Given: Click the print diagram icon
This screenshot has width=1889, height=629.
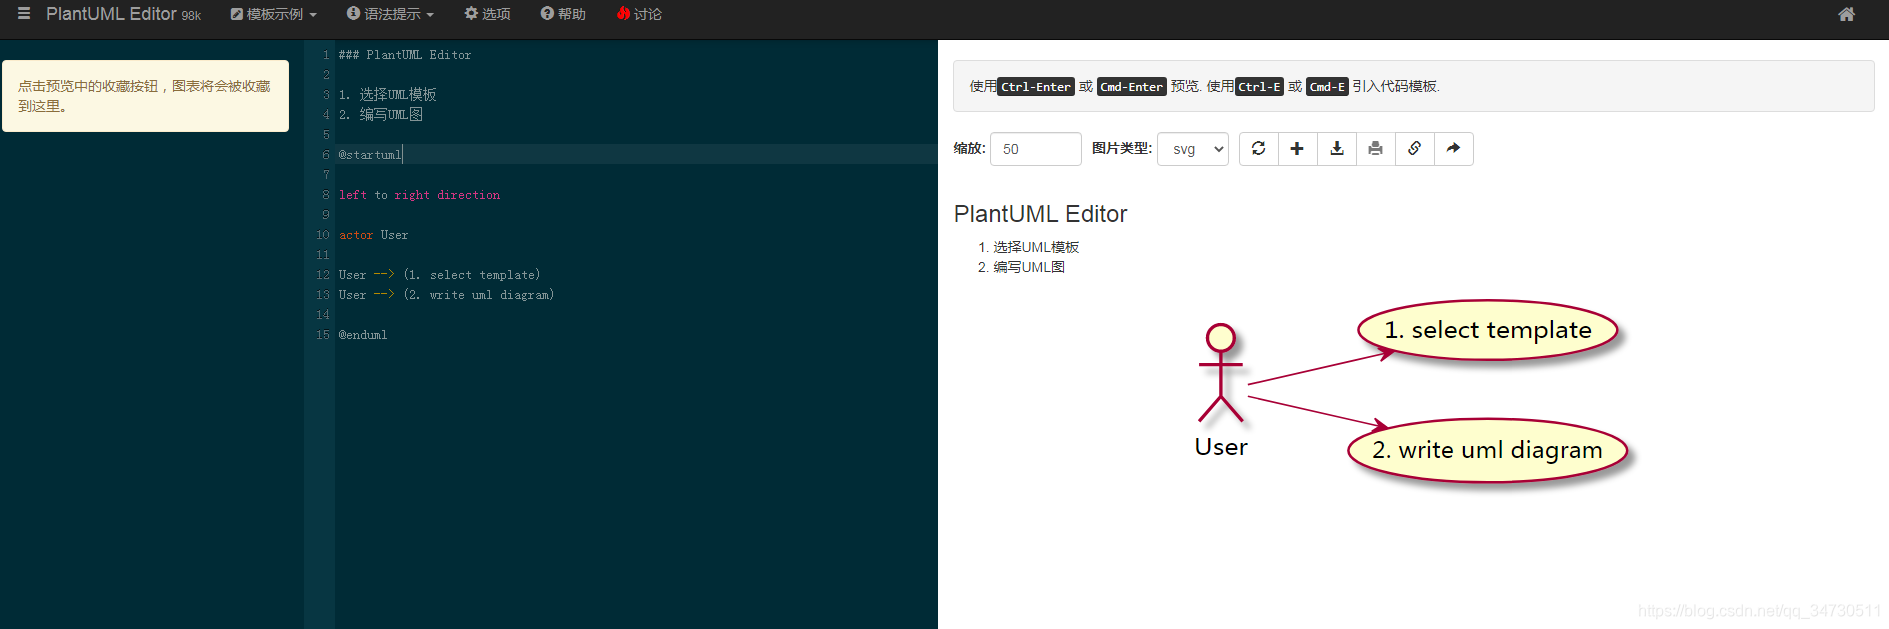Looking at the screenshot, I should [1375, 149].
